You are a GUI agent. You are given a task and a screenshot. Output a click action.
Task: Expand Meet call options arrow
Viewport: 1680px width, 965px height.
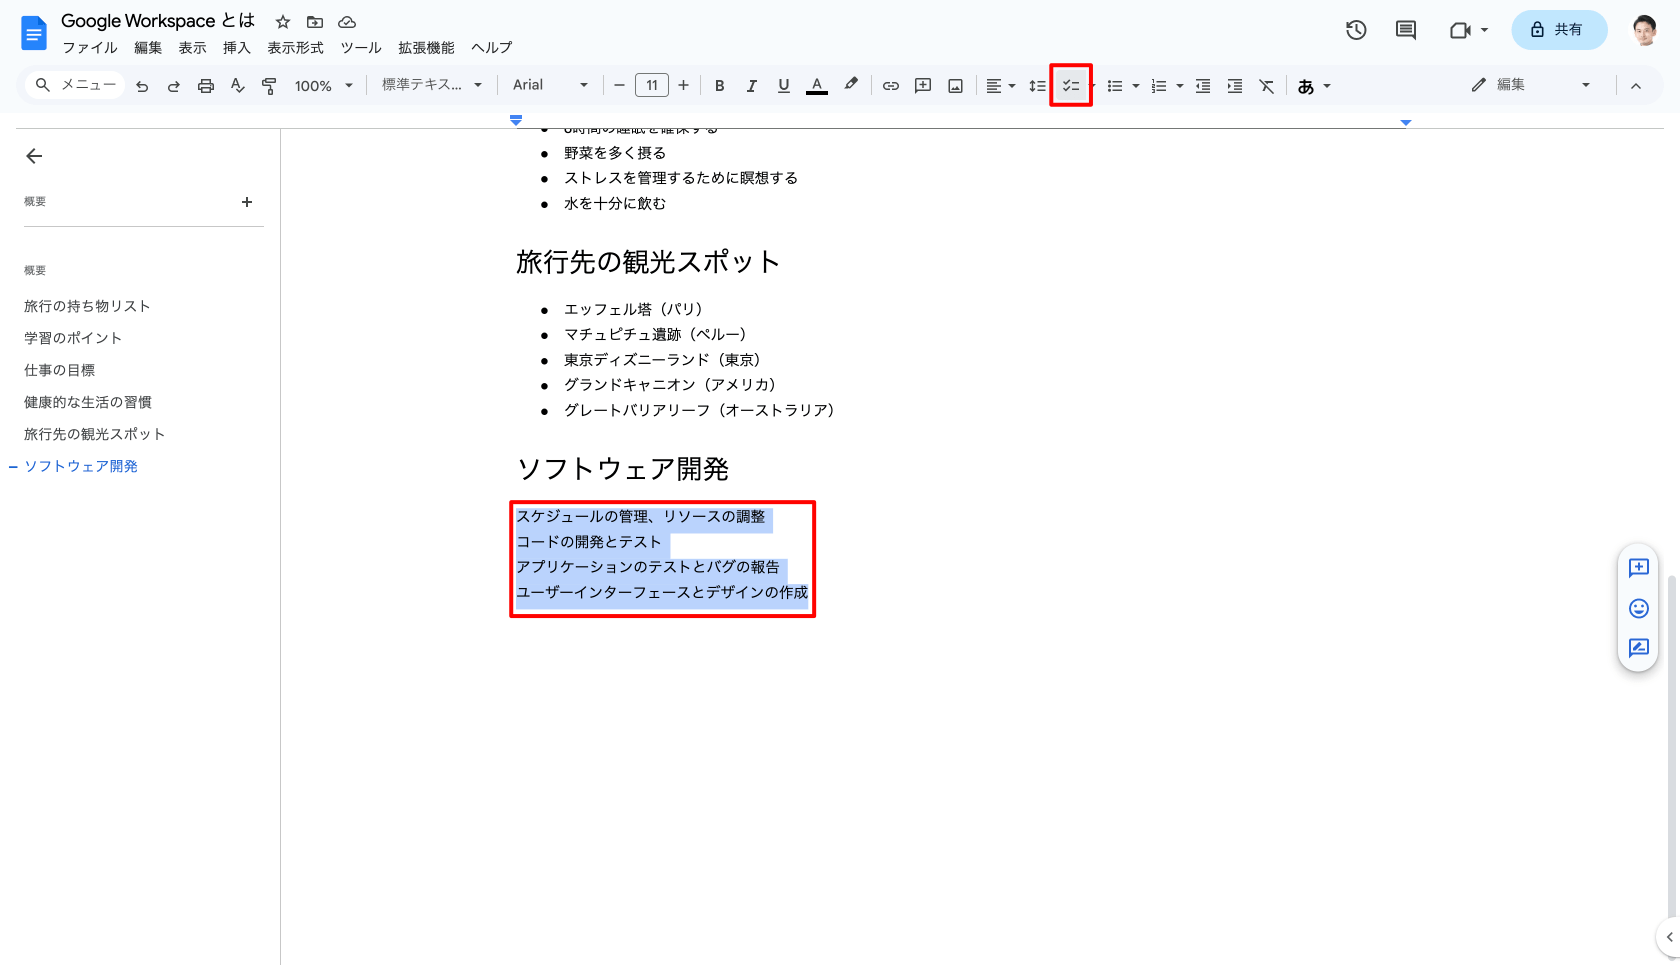[1484, 30]
